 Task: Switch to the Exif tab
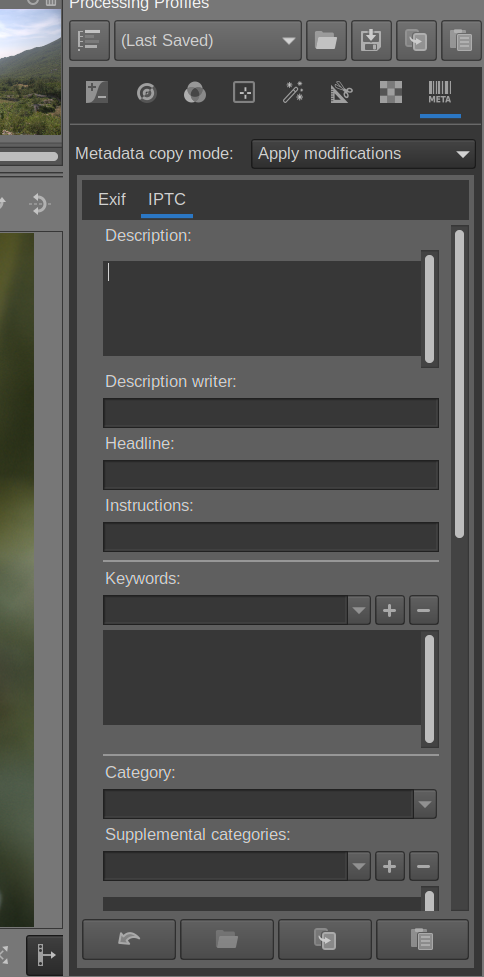pos(112,199)
